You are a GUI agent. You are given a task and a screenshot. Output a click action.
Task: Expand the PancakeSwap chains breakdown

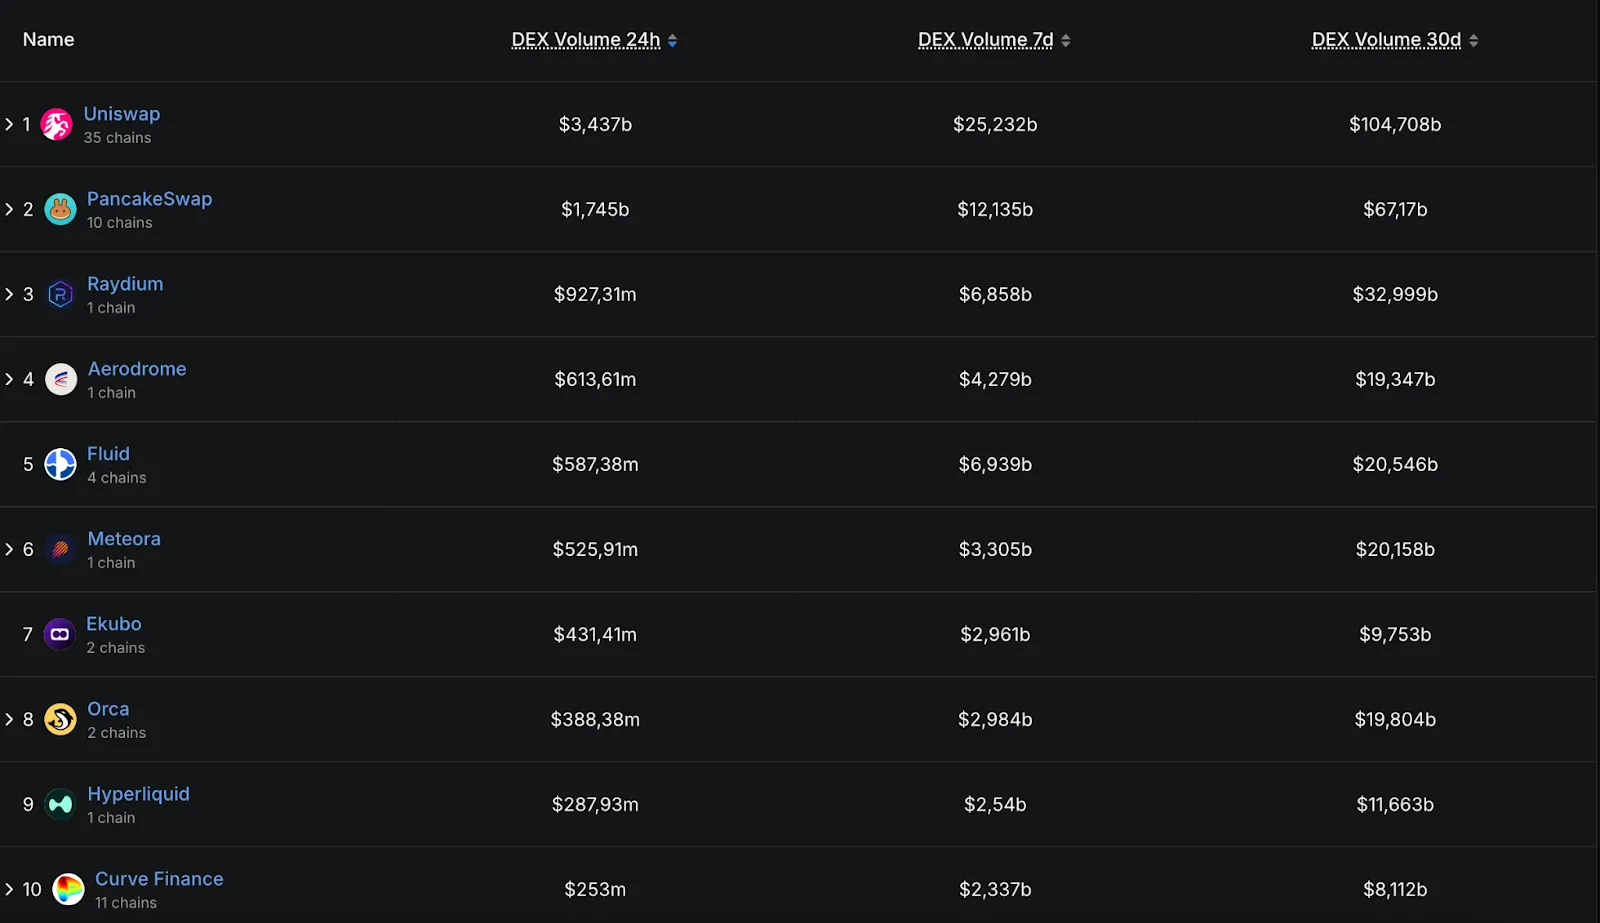click(x=9, y=209)
